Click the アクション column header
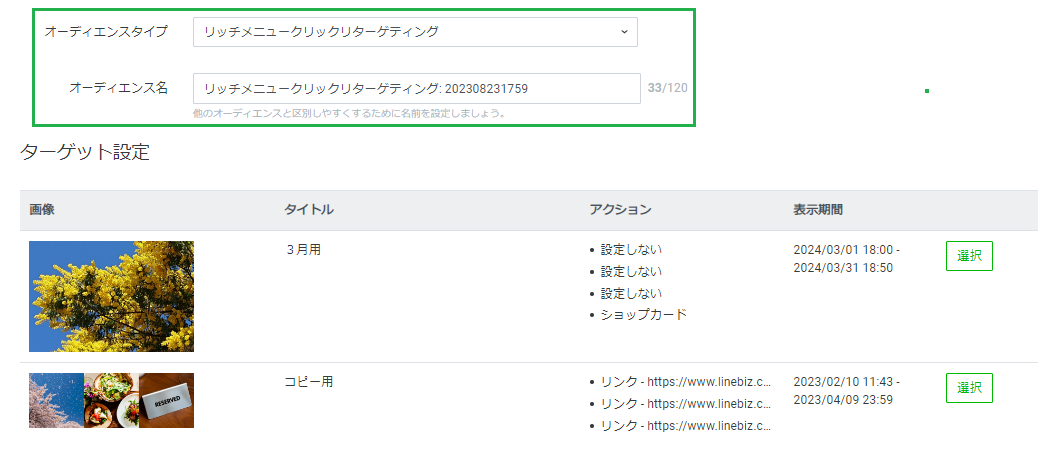This screenshot has height=461, width=1053. coord(620,210)
